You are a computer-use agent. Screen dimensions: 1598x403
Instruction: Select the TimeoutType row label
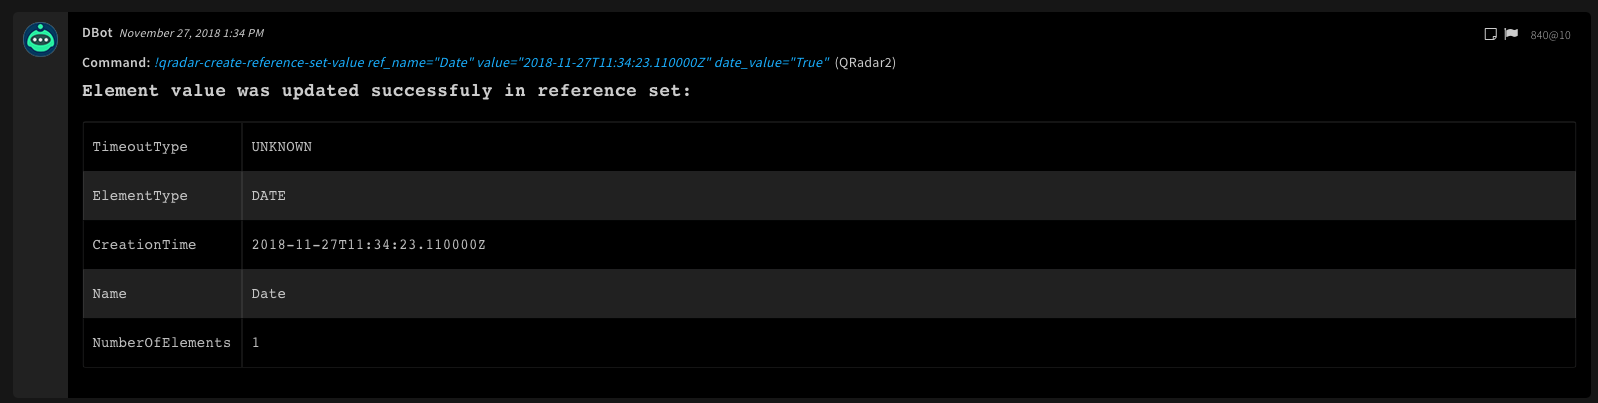click(140, 147)
